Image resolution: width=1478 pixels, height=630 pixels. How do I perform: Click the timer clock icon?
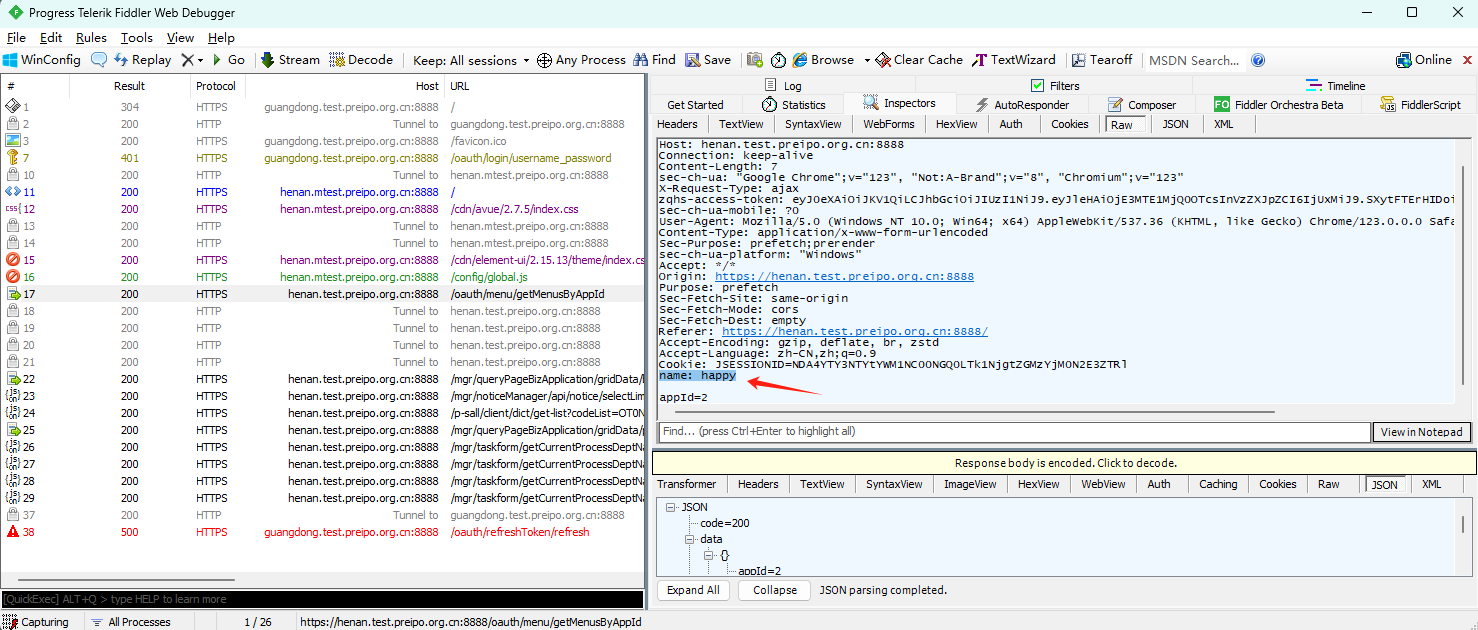[778, 60]
